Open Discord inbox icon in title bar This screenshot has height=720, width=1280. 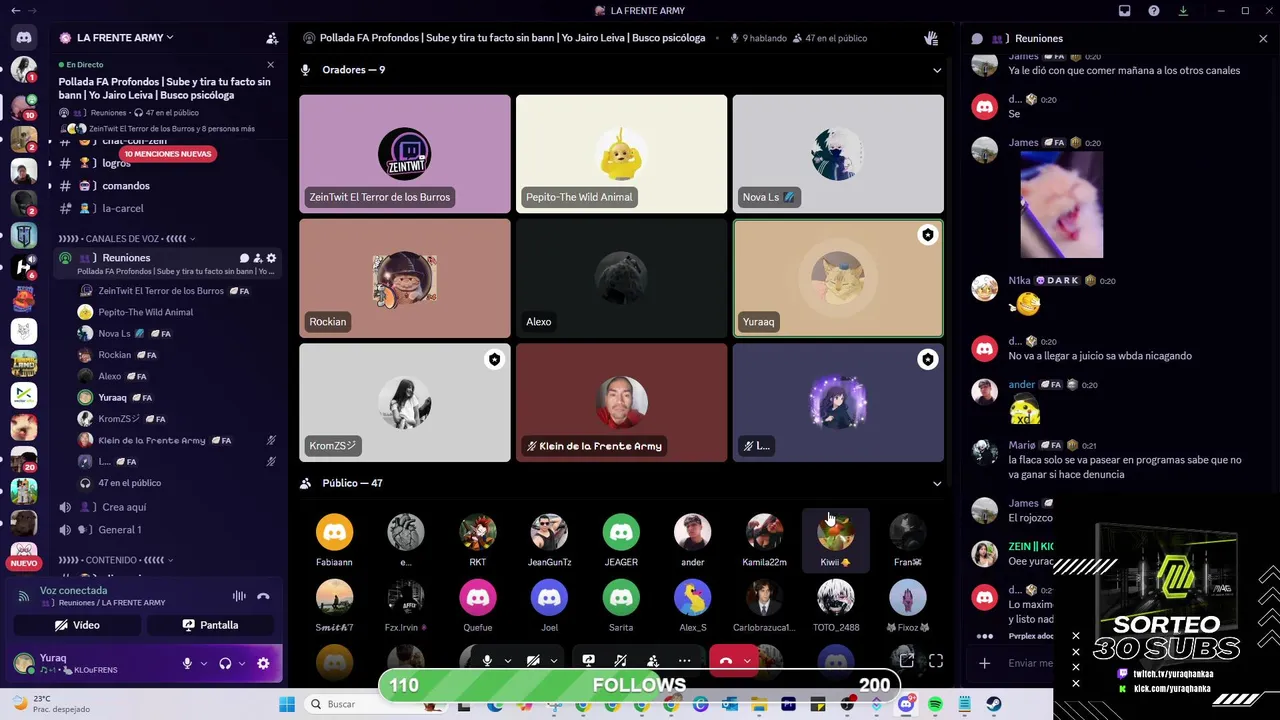pyautogui.click(x=1125, y=11)
